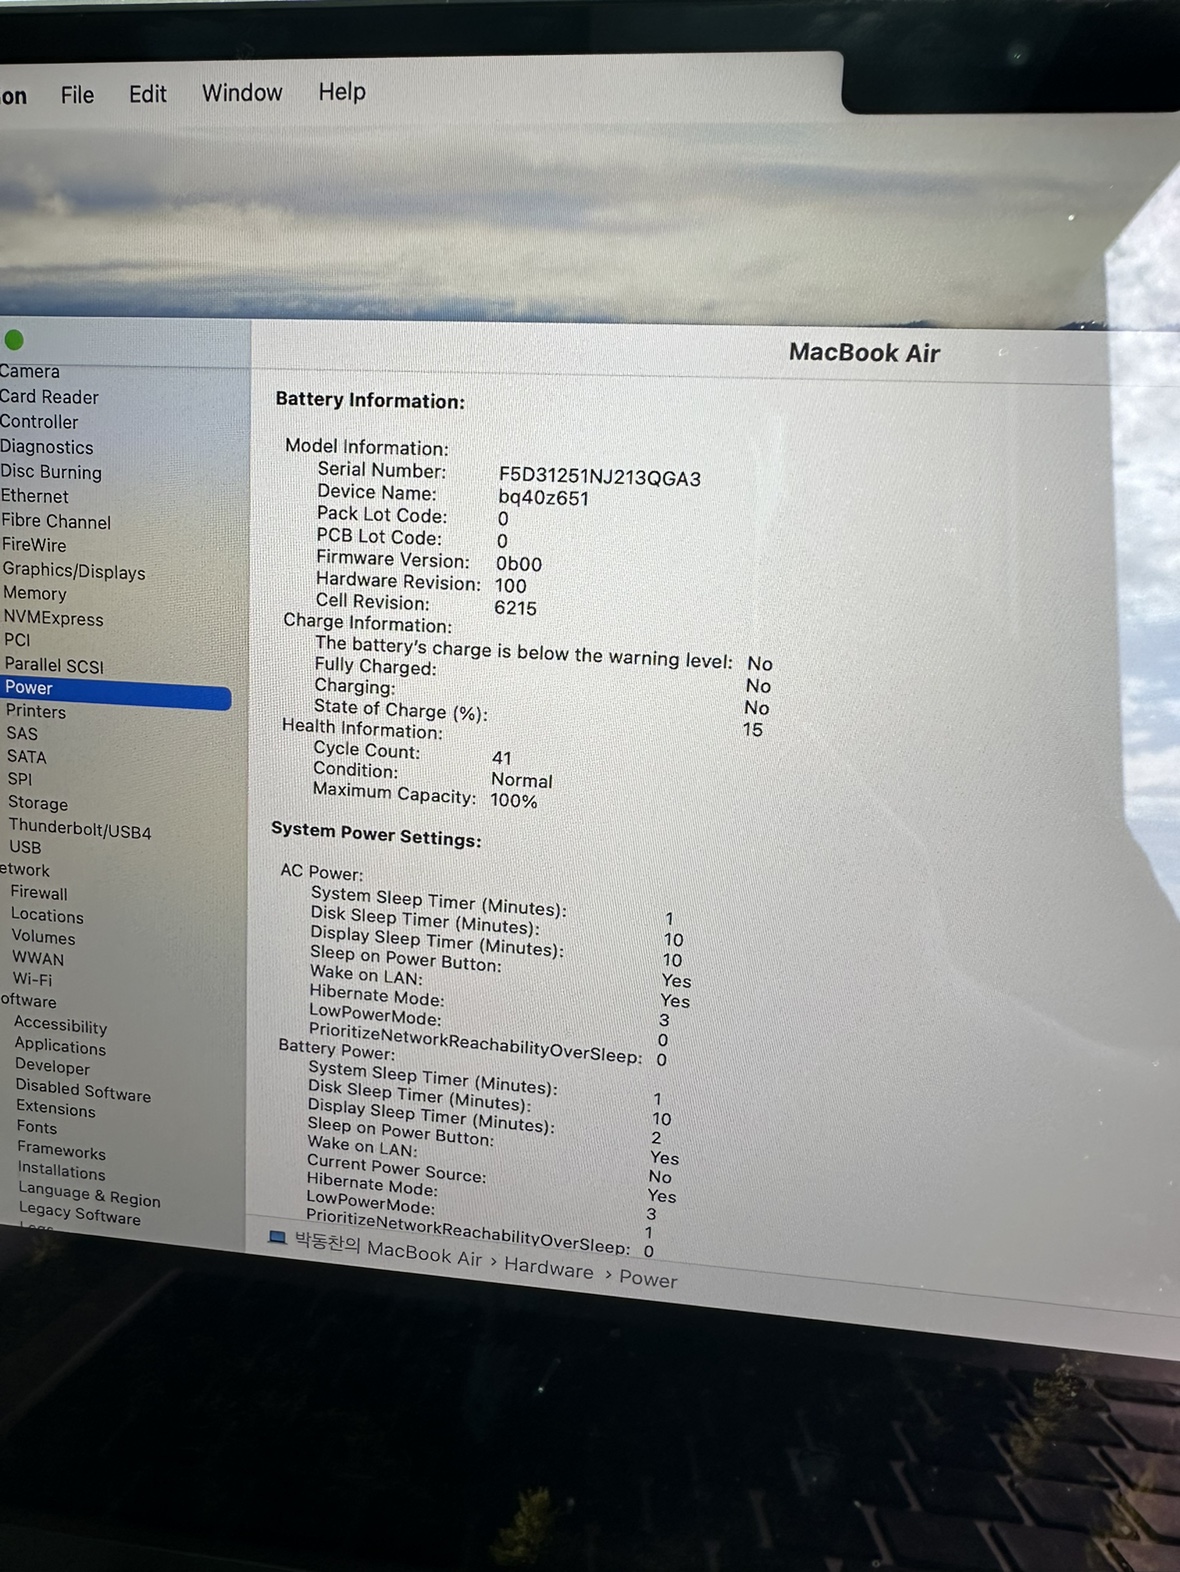Click firmware version value 0b00
The image size is (1180, 1572).
coord(519,564)
